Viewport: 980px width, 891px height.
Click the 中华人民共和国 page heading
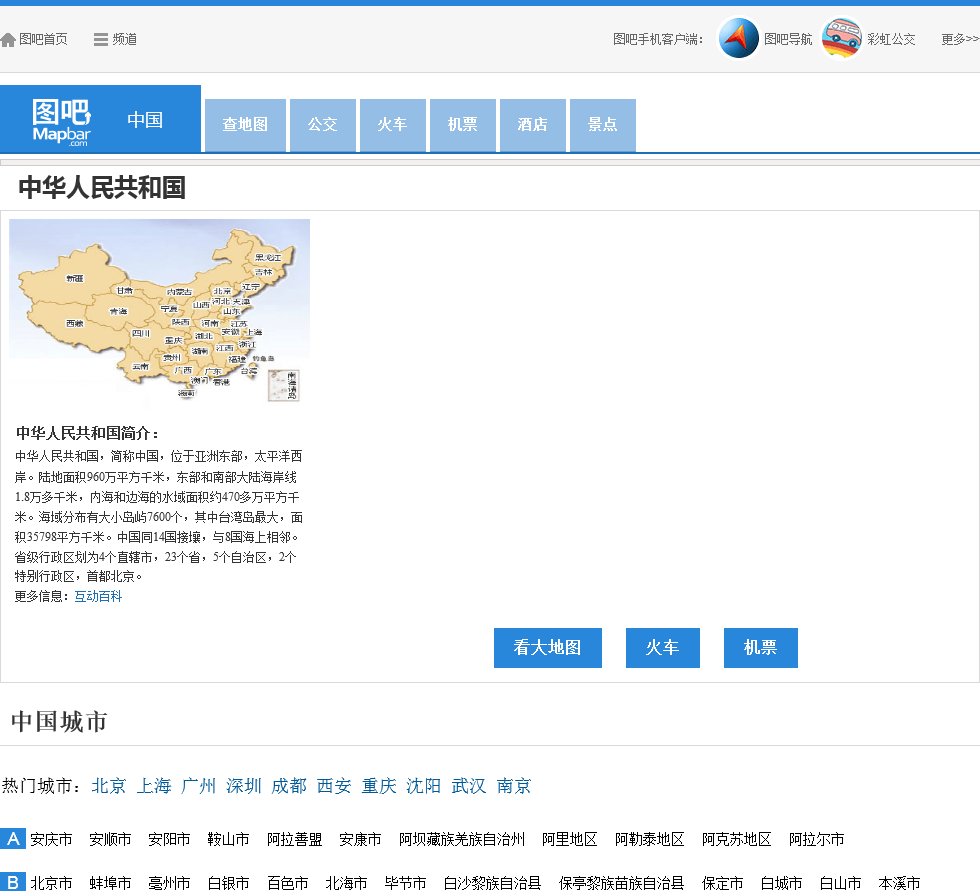[102, 187]
